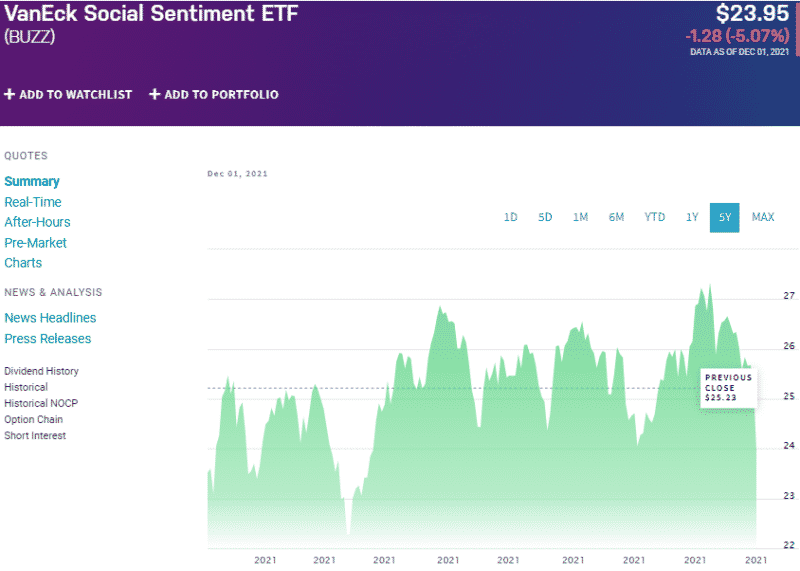
Task: Click the Previous Close $25.23 tooltip
Action: (x=728, y=388)
